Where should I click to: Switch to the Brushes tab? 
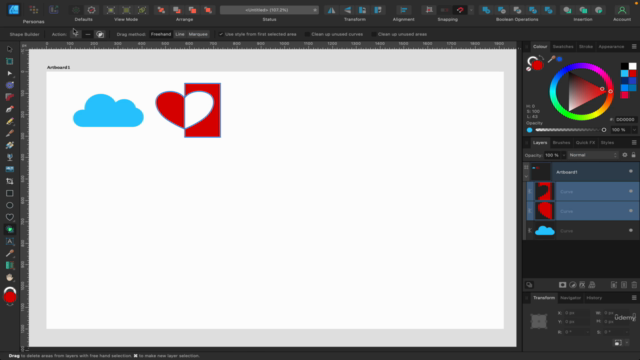561,142
